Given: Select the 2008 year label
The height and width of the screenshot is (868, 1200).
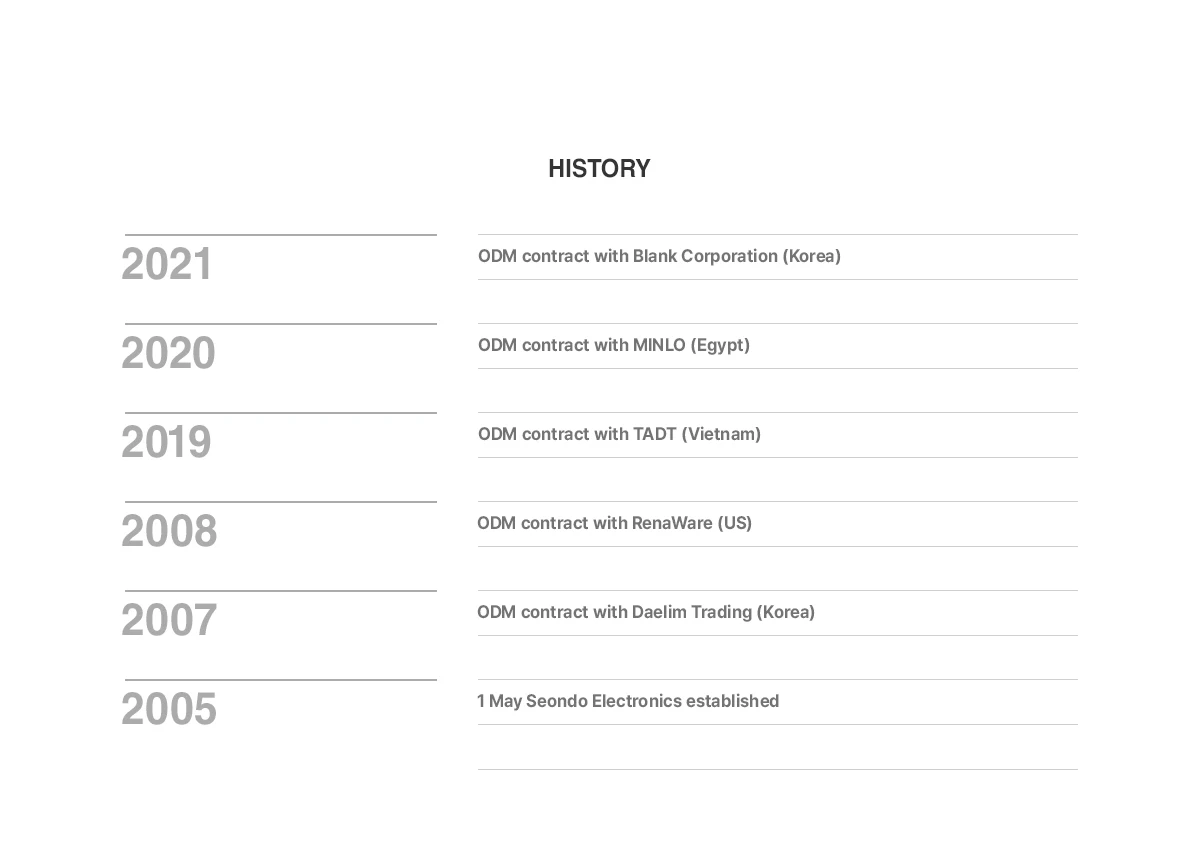Looking at the screenshot, I should (169, 532).
